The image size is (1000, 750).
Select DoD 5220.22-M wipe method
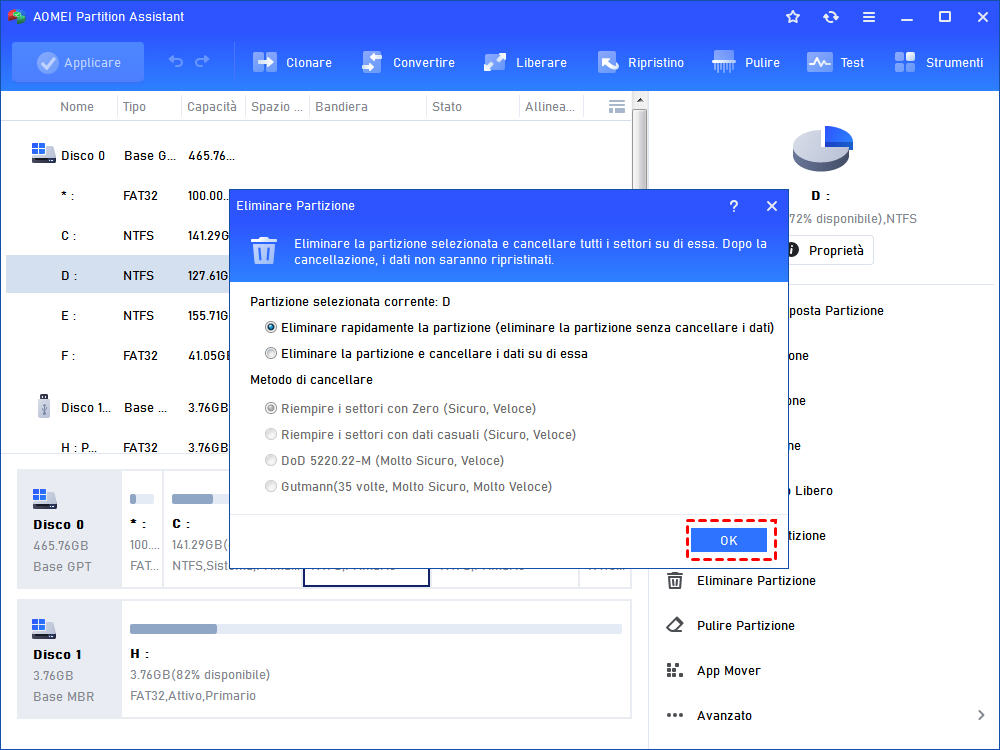pyautogui.click(x=384, y=461)
